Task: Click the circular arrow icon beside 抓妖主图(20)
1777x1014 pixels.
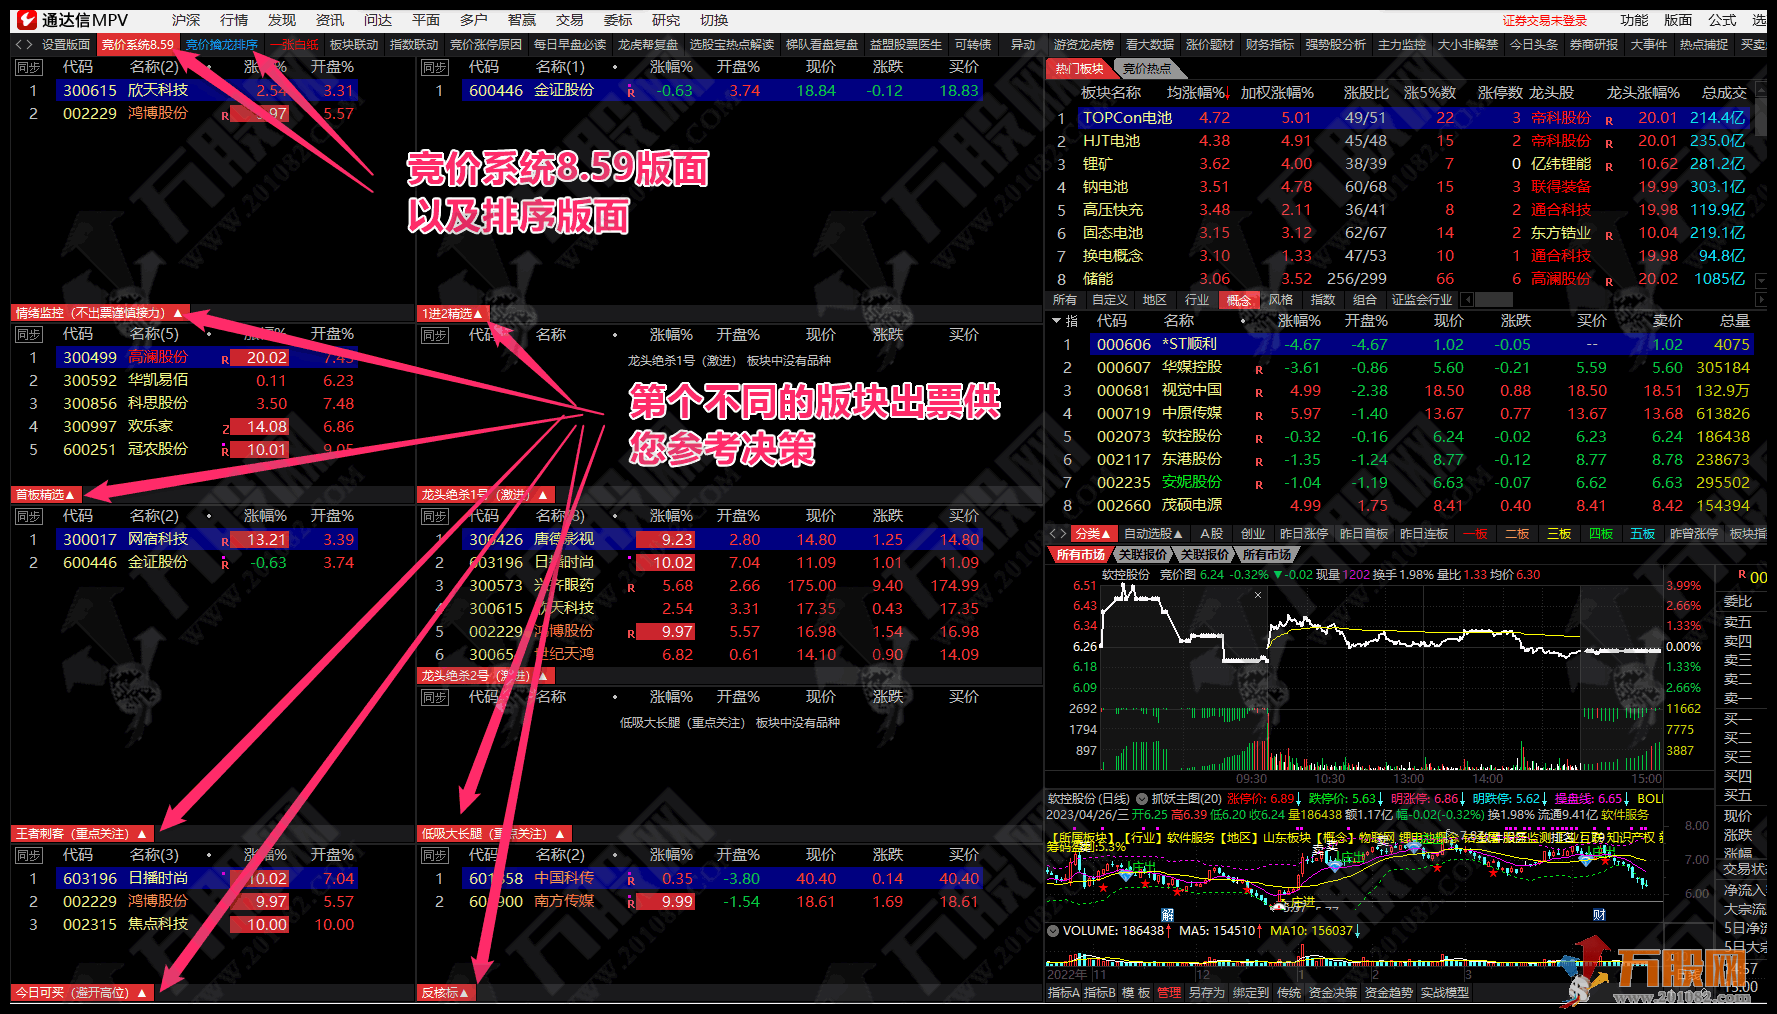Action: [1142, 799]
